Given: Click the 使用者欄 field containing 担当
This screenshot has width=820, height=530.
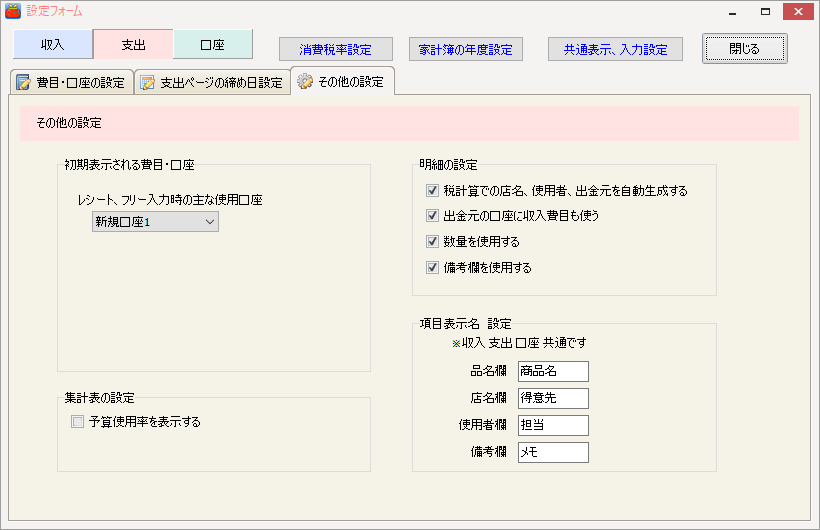Looking at the screenshot, I should 553,425.
